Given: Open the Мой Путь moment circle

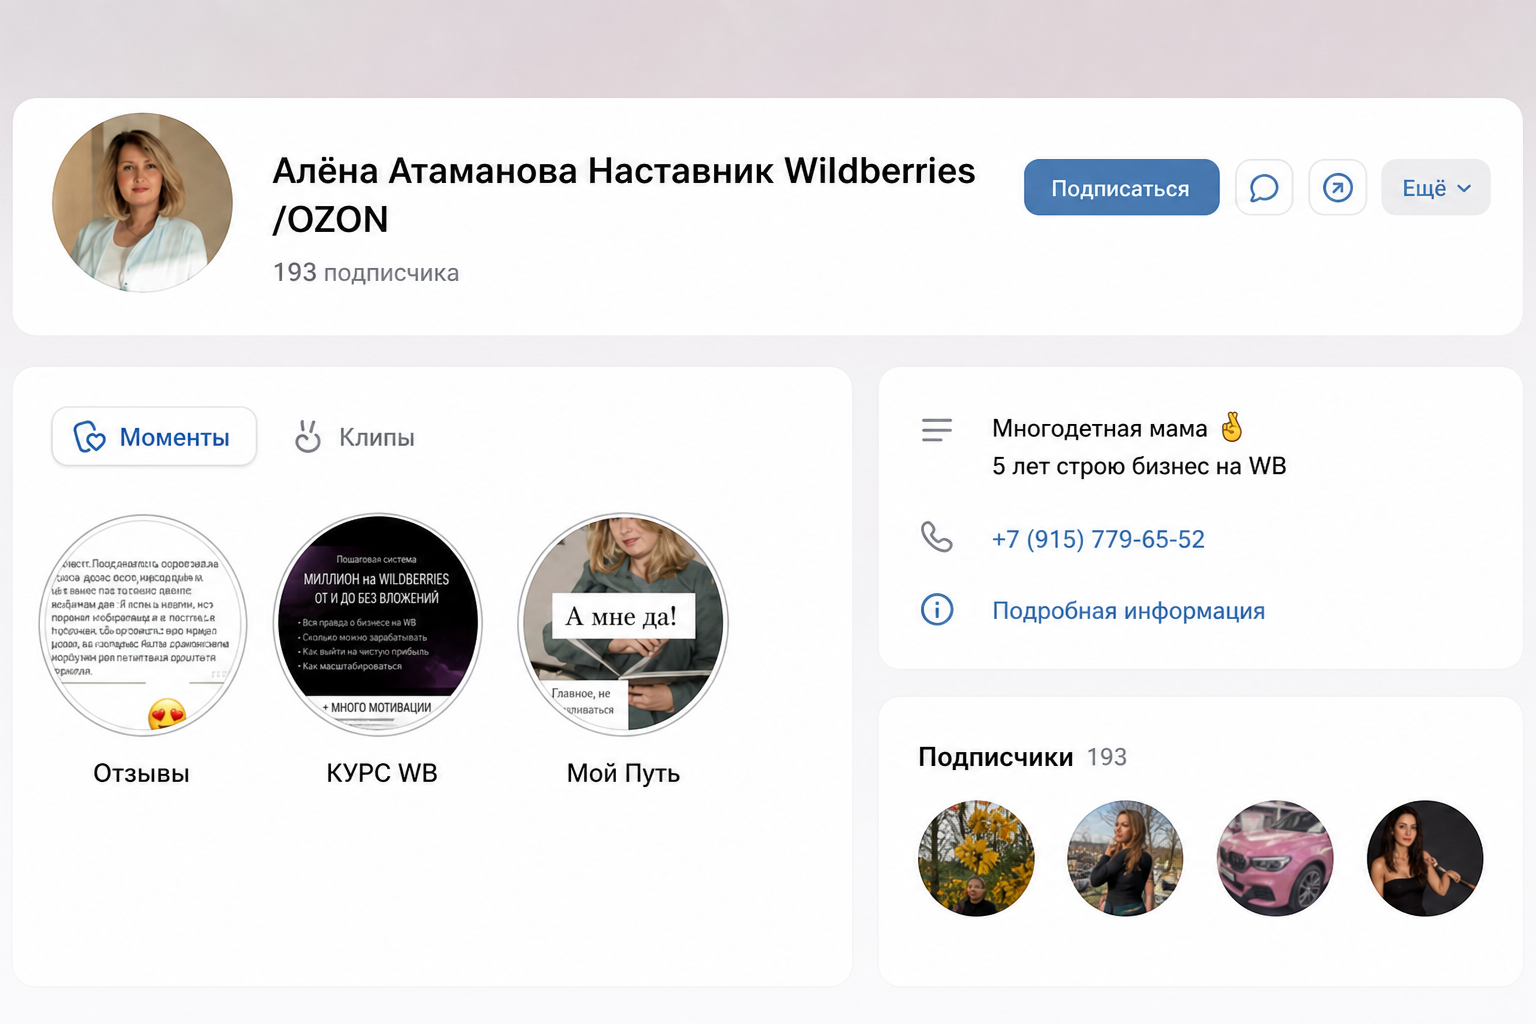Looking at the screenshot, I should coord(623,624).
